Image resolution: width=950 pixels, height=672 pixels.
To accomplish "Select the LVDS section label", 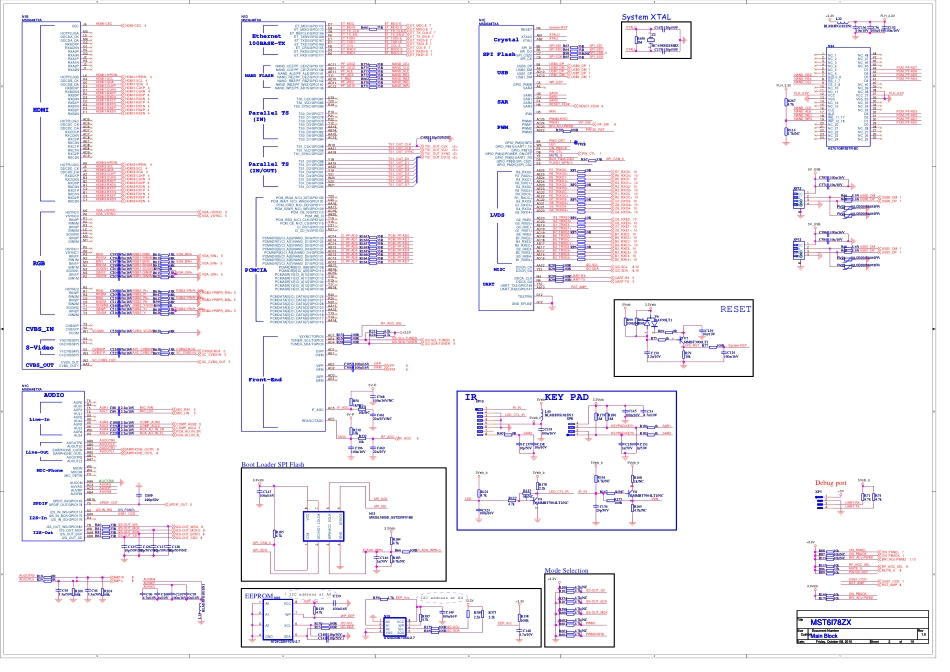I will (x=496, y=214).
